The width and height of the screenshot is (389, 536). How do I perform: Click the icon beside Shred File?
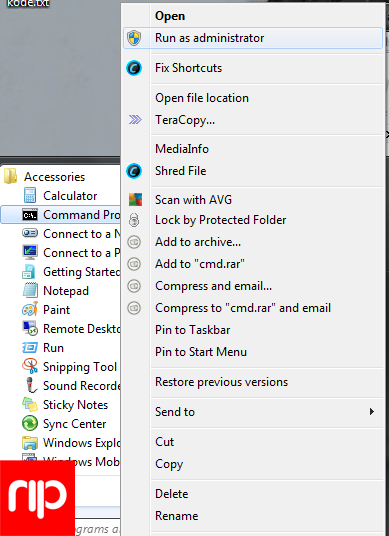tap(134, 171)
